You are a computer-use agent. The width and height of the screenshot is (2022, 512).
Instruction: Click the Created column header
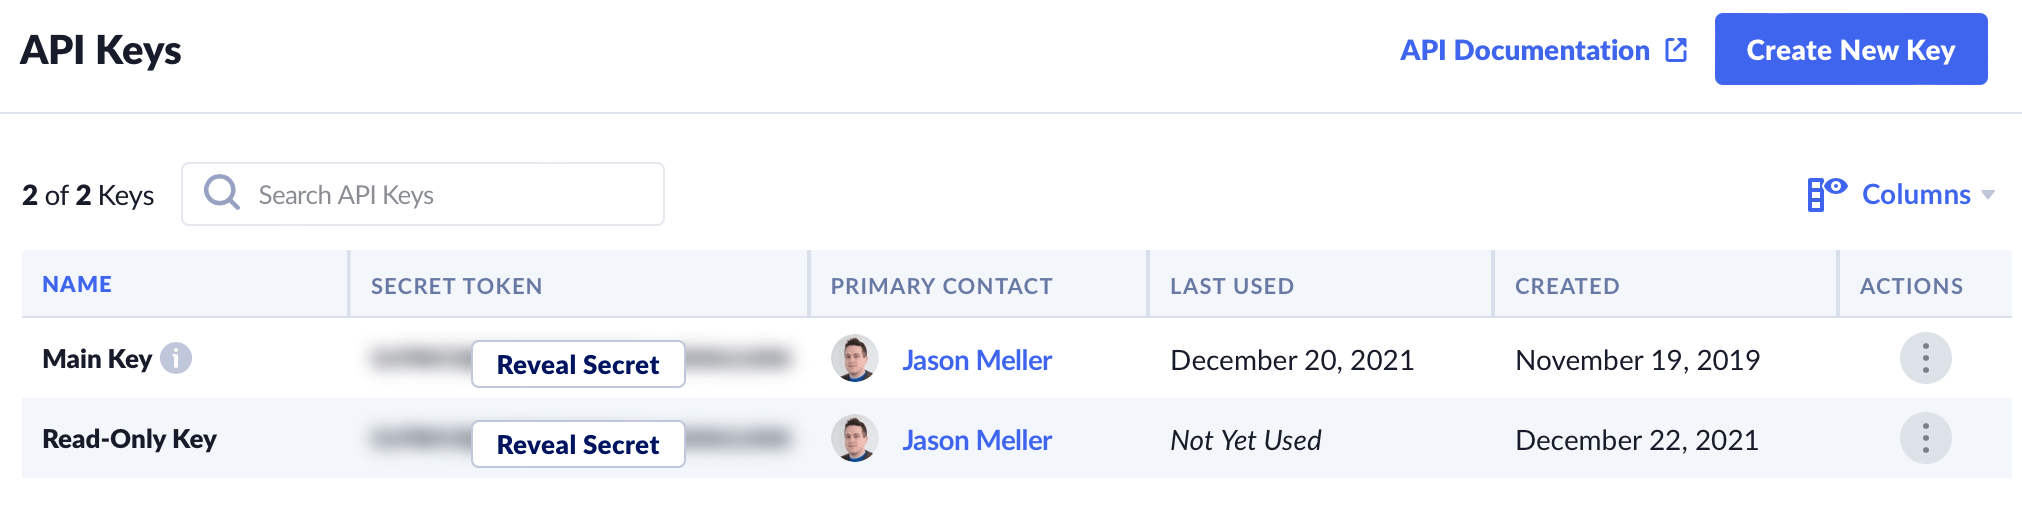click(x=1567, y=286)
